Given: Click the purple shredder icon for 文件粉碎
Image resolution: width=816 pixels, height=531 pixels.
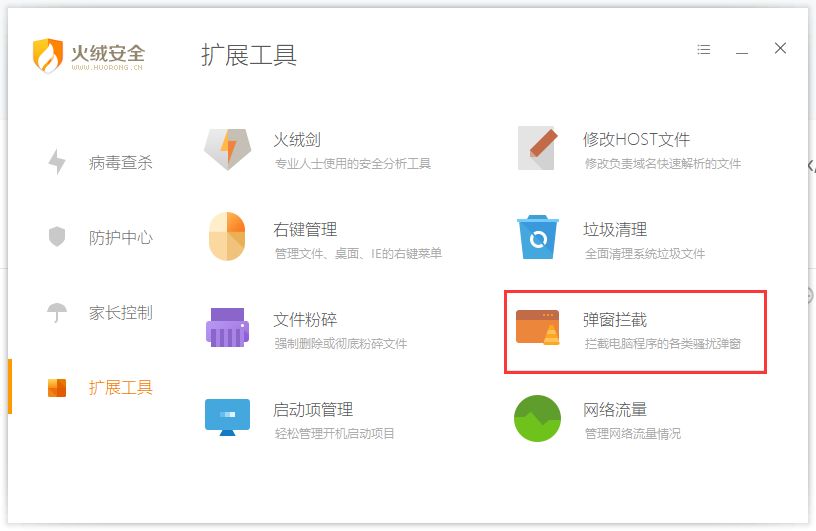Looking at the screenshot, I should (x=227, y=327).
